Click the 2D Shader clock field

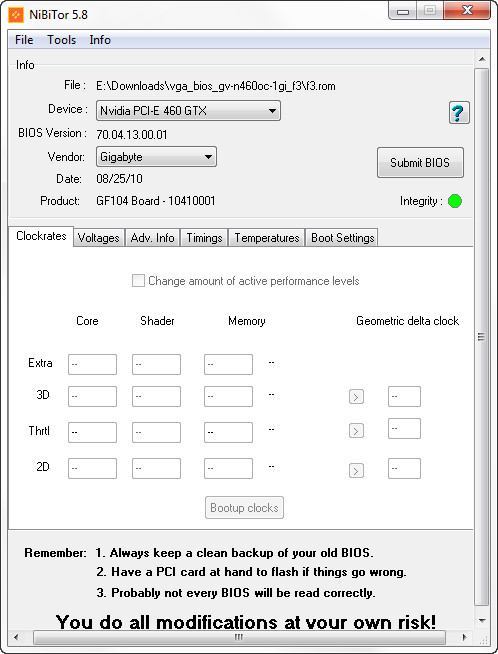156,468
